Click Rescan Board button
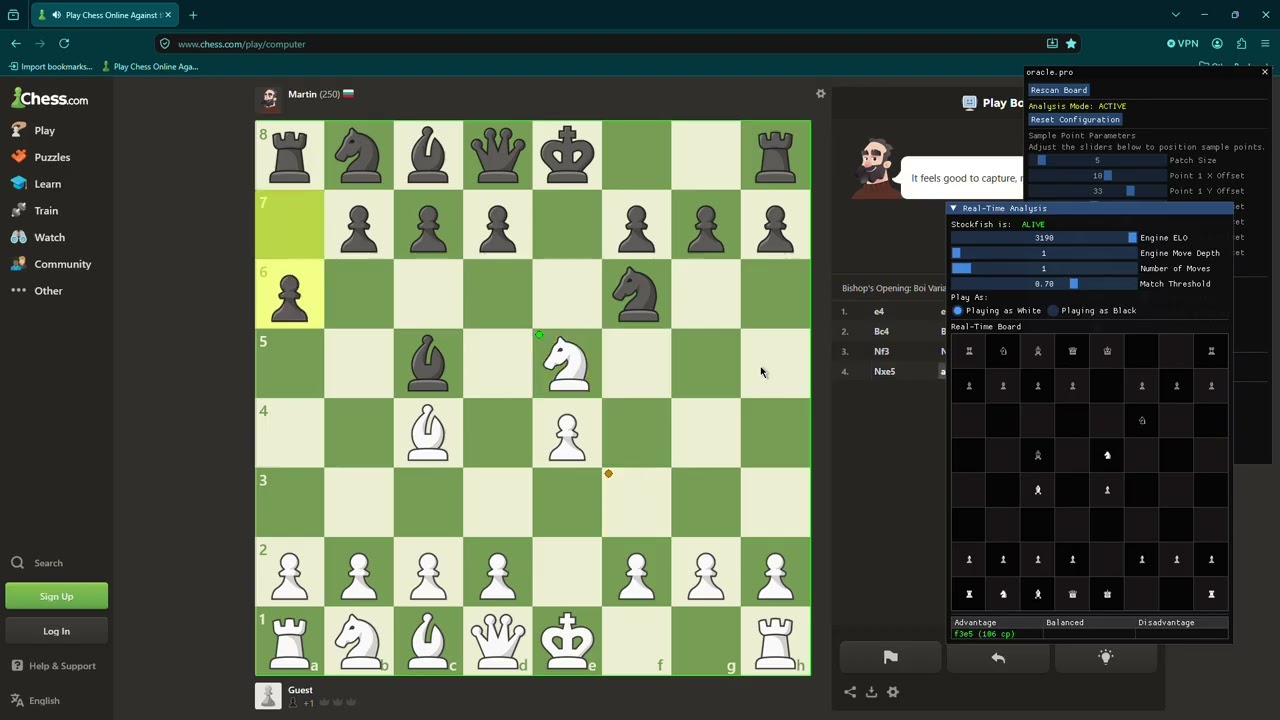Viewport: 1280px width, 720px height. coord(1058,90)
